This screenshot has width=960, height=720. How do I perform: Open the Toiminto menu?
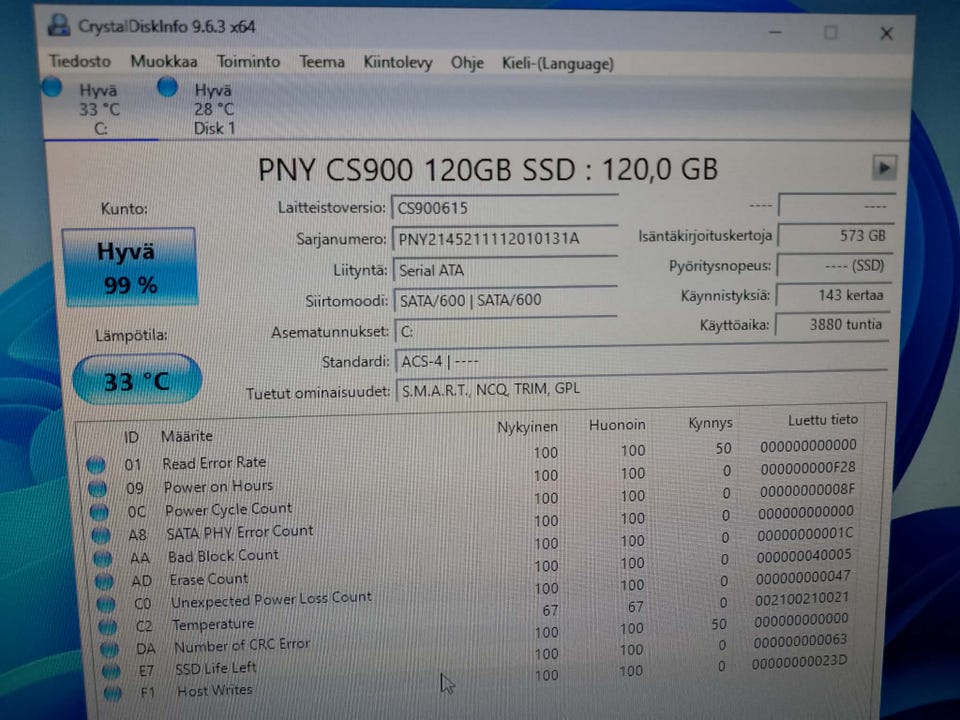point(248,62)
